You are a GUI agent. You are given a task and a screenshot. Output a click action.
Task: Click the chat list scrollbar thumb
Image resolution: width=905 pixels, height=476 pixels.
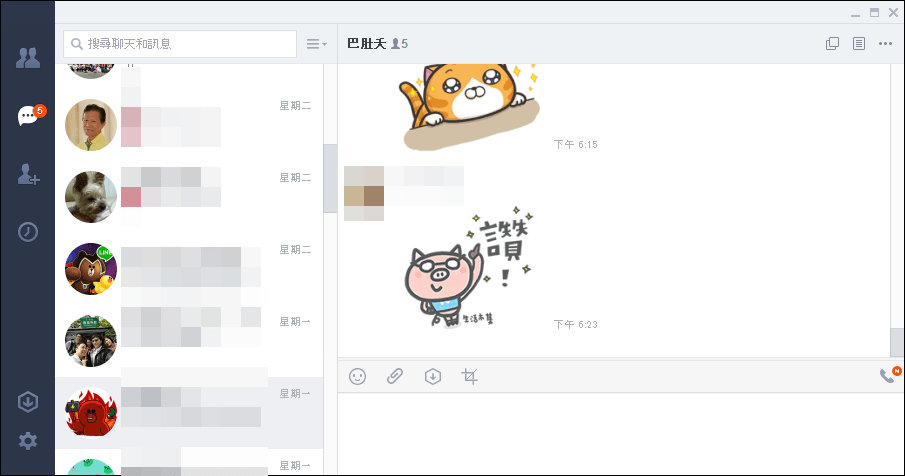330,179
